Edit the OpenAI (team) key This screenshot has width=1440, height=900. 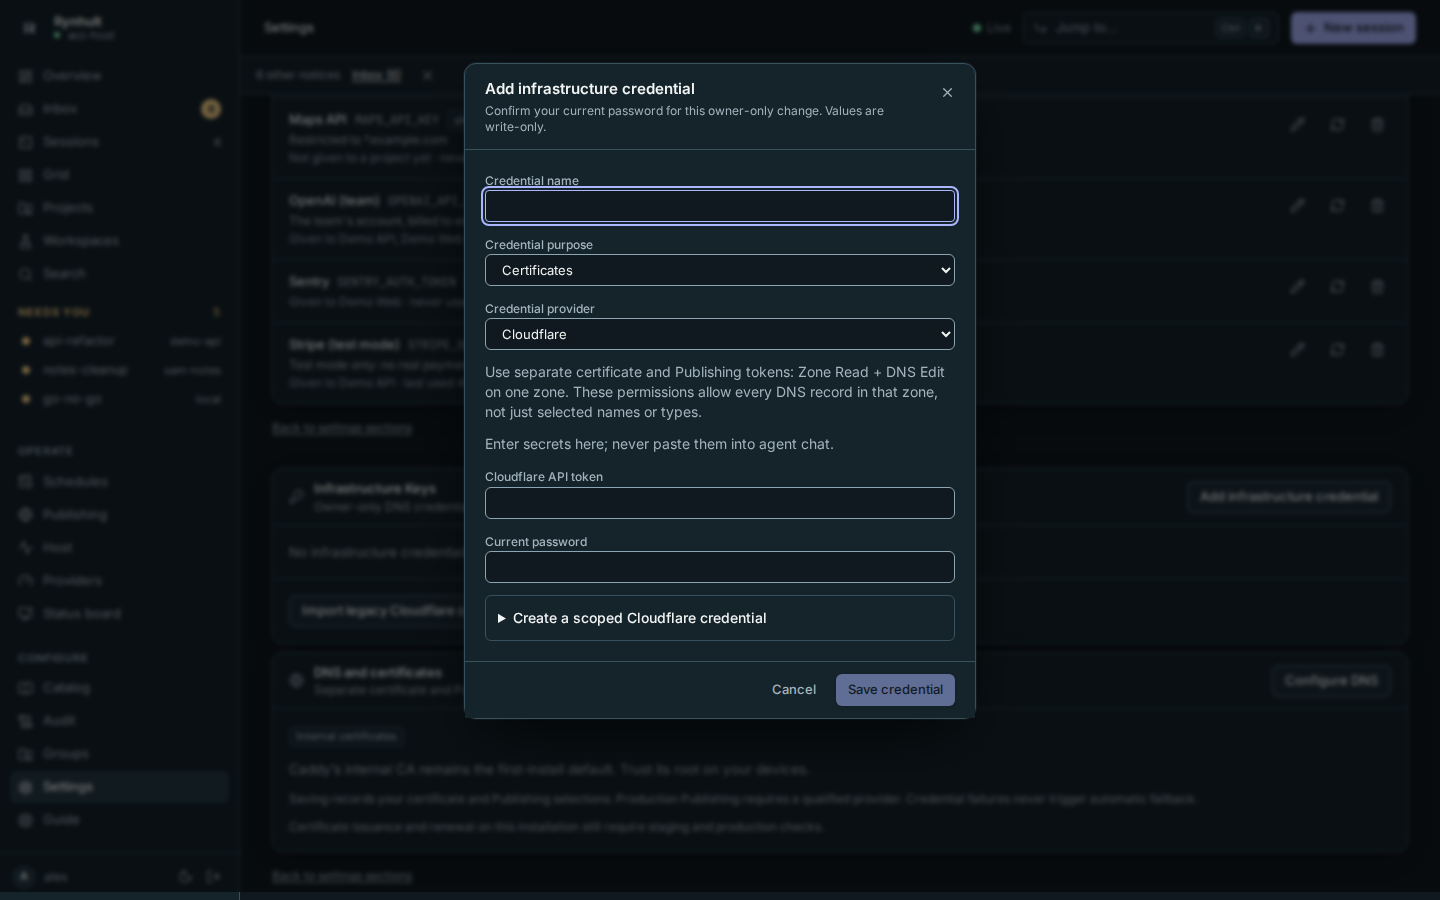[1297, 206]
